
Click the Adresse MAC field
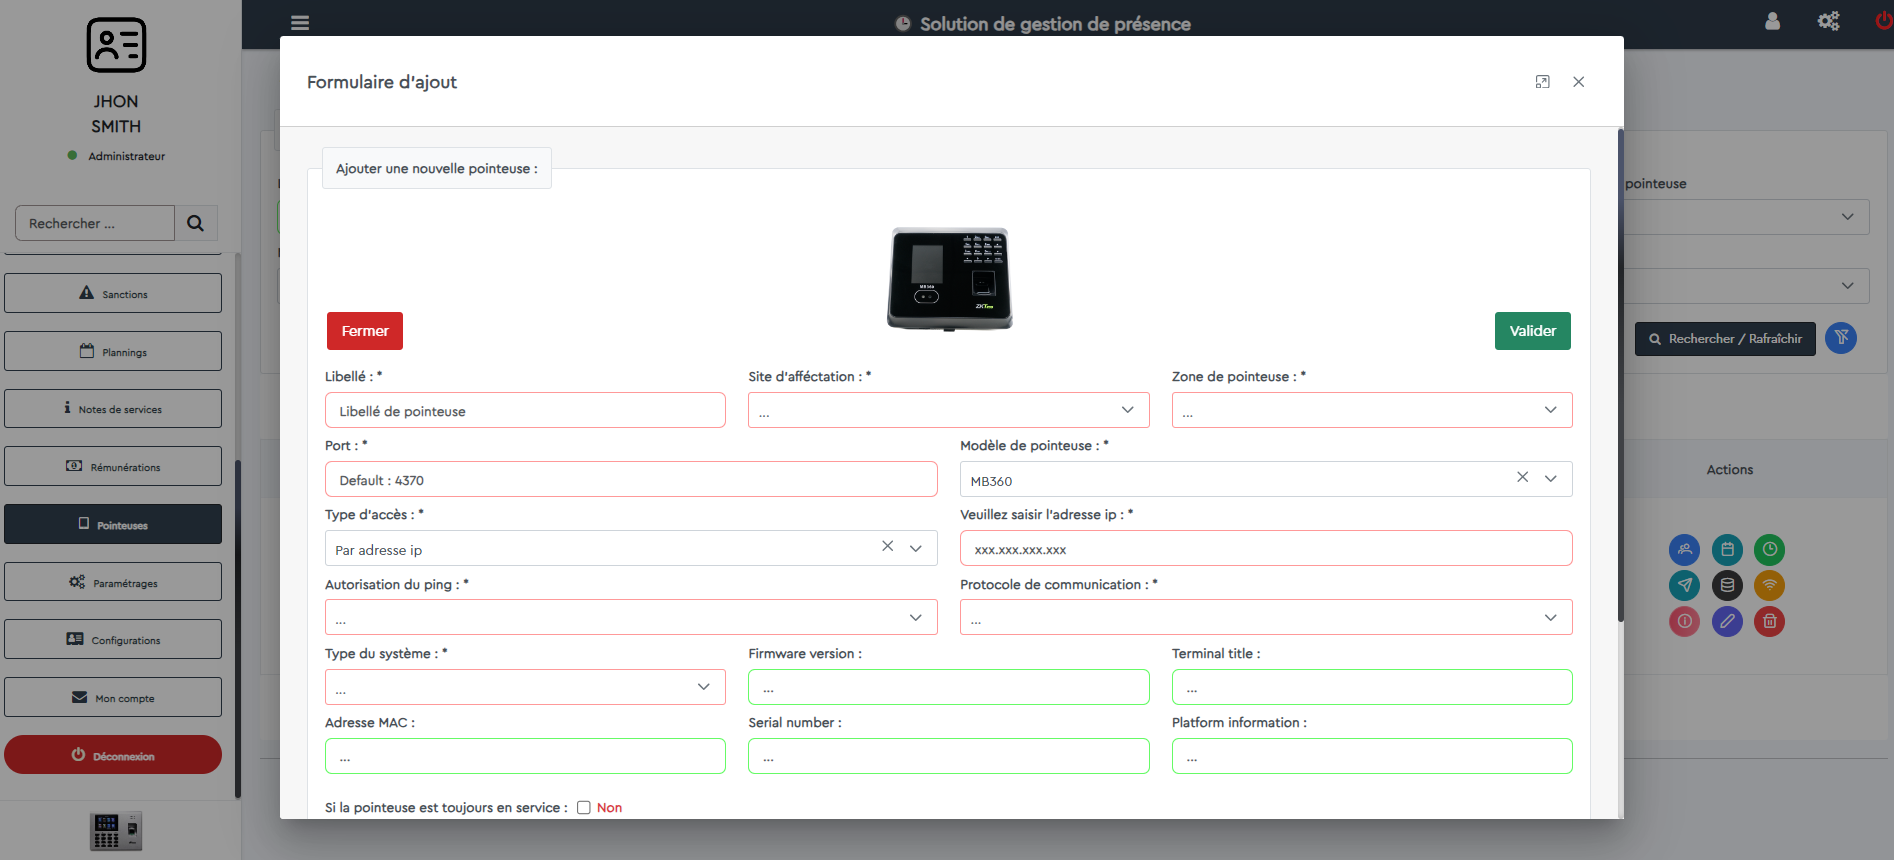click(x=525, y=756)
